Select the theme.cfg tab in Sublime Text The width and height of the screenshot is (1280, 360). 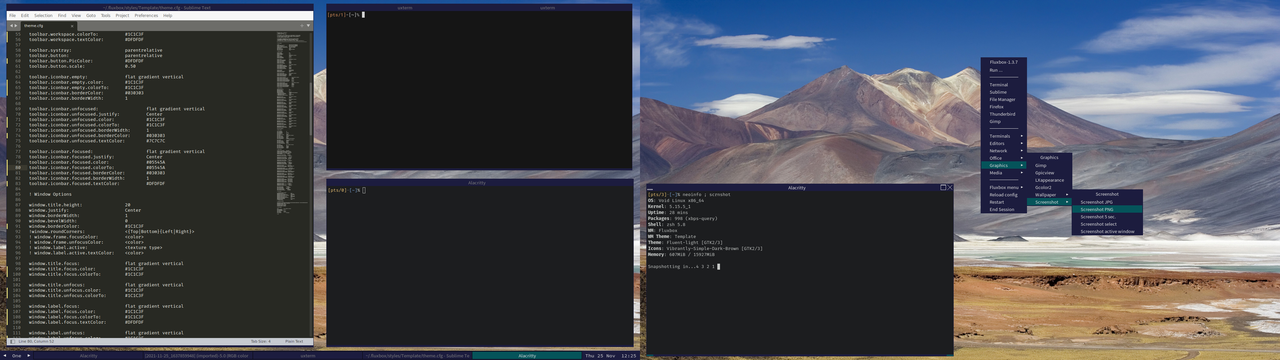[x=48, y=26]
